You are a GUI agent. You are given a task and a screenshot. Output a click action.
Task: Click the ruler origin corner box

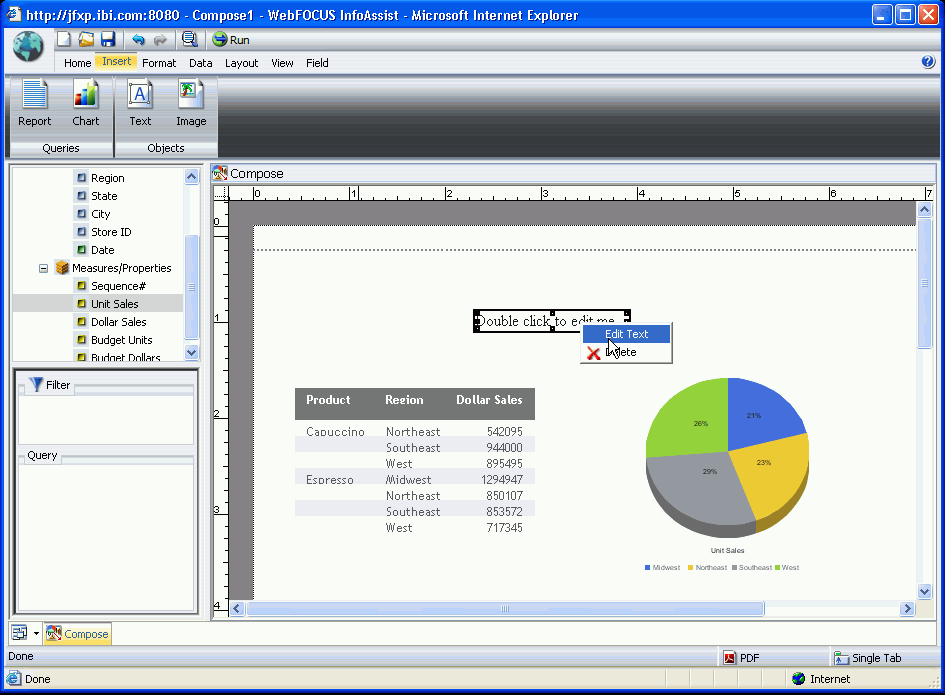(221, 193)
